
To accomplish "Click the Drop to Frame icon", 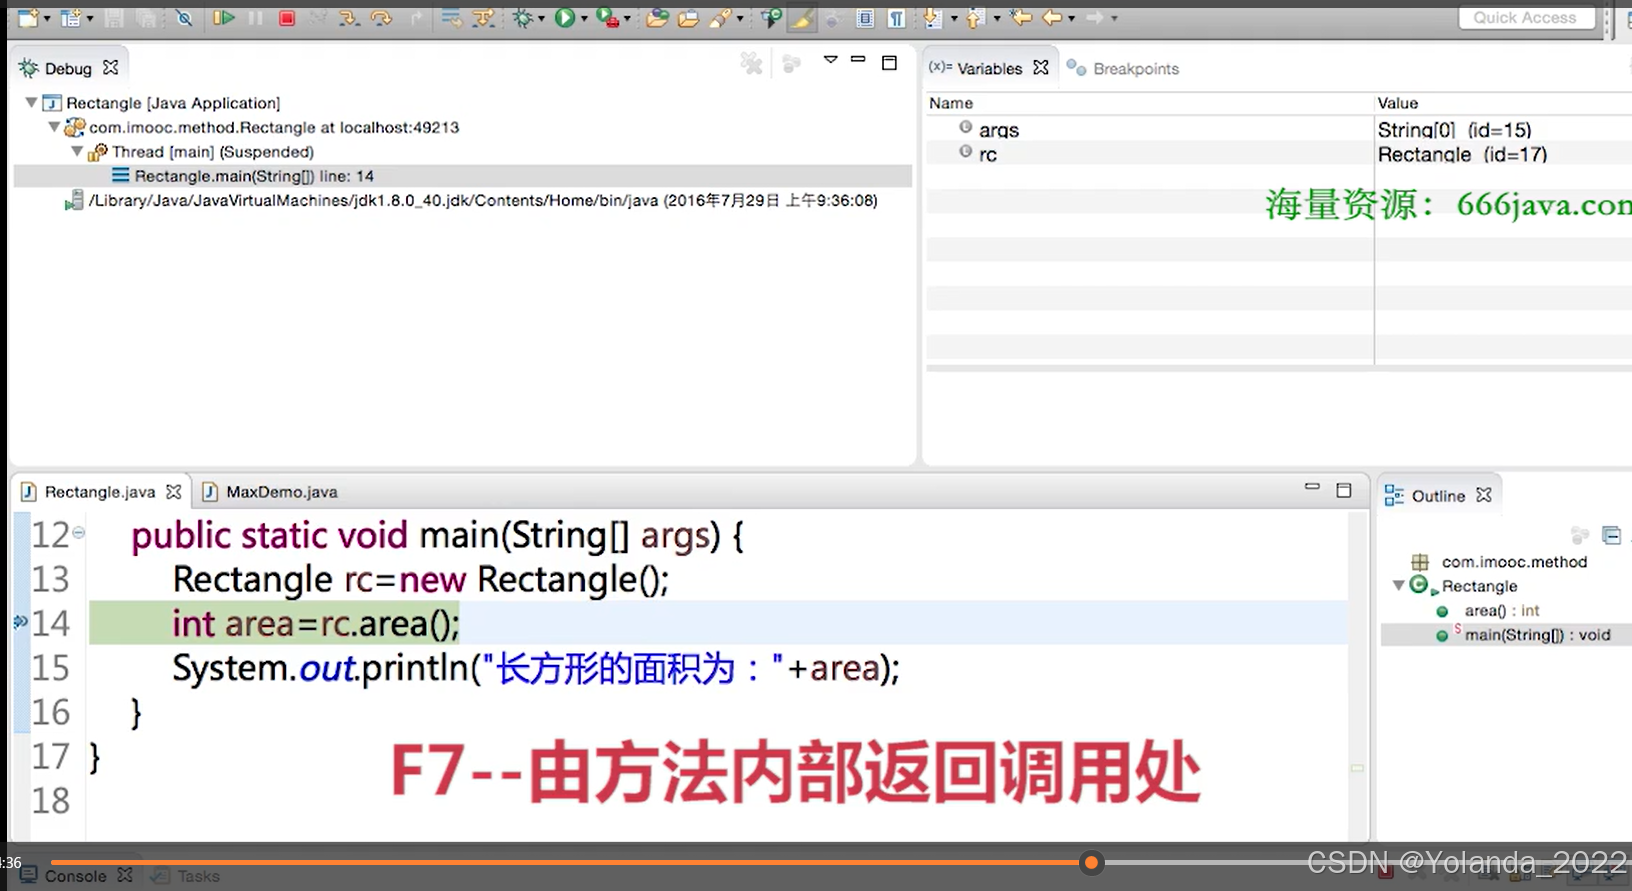I will [x=451, y=18].
